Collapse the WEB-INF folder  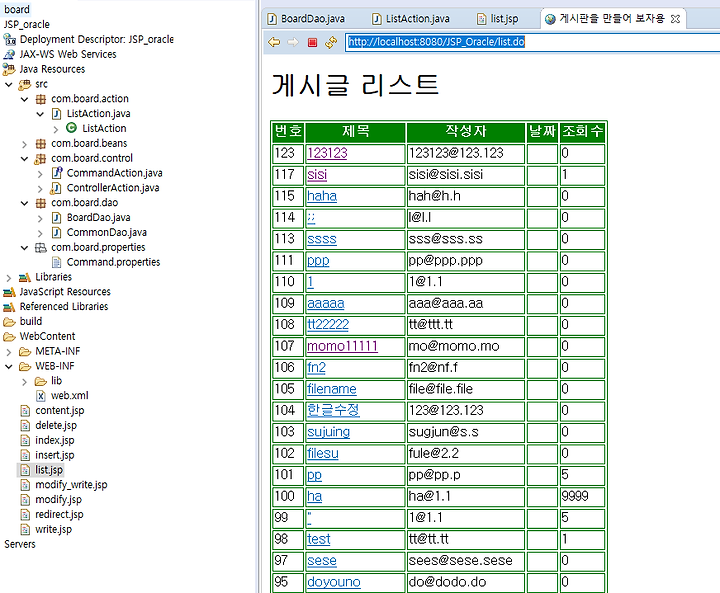[8, 367]
